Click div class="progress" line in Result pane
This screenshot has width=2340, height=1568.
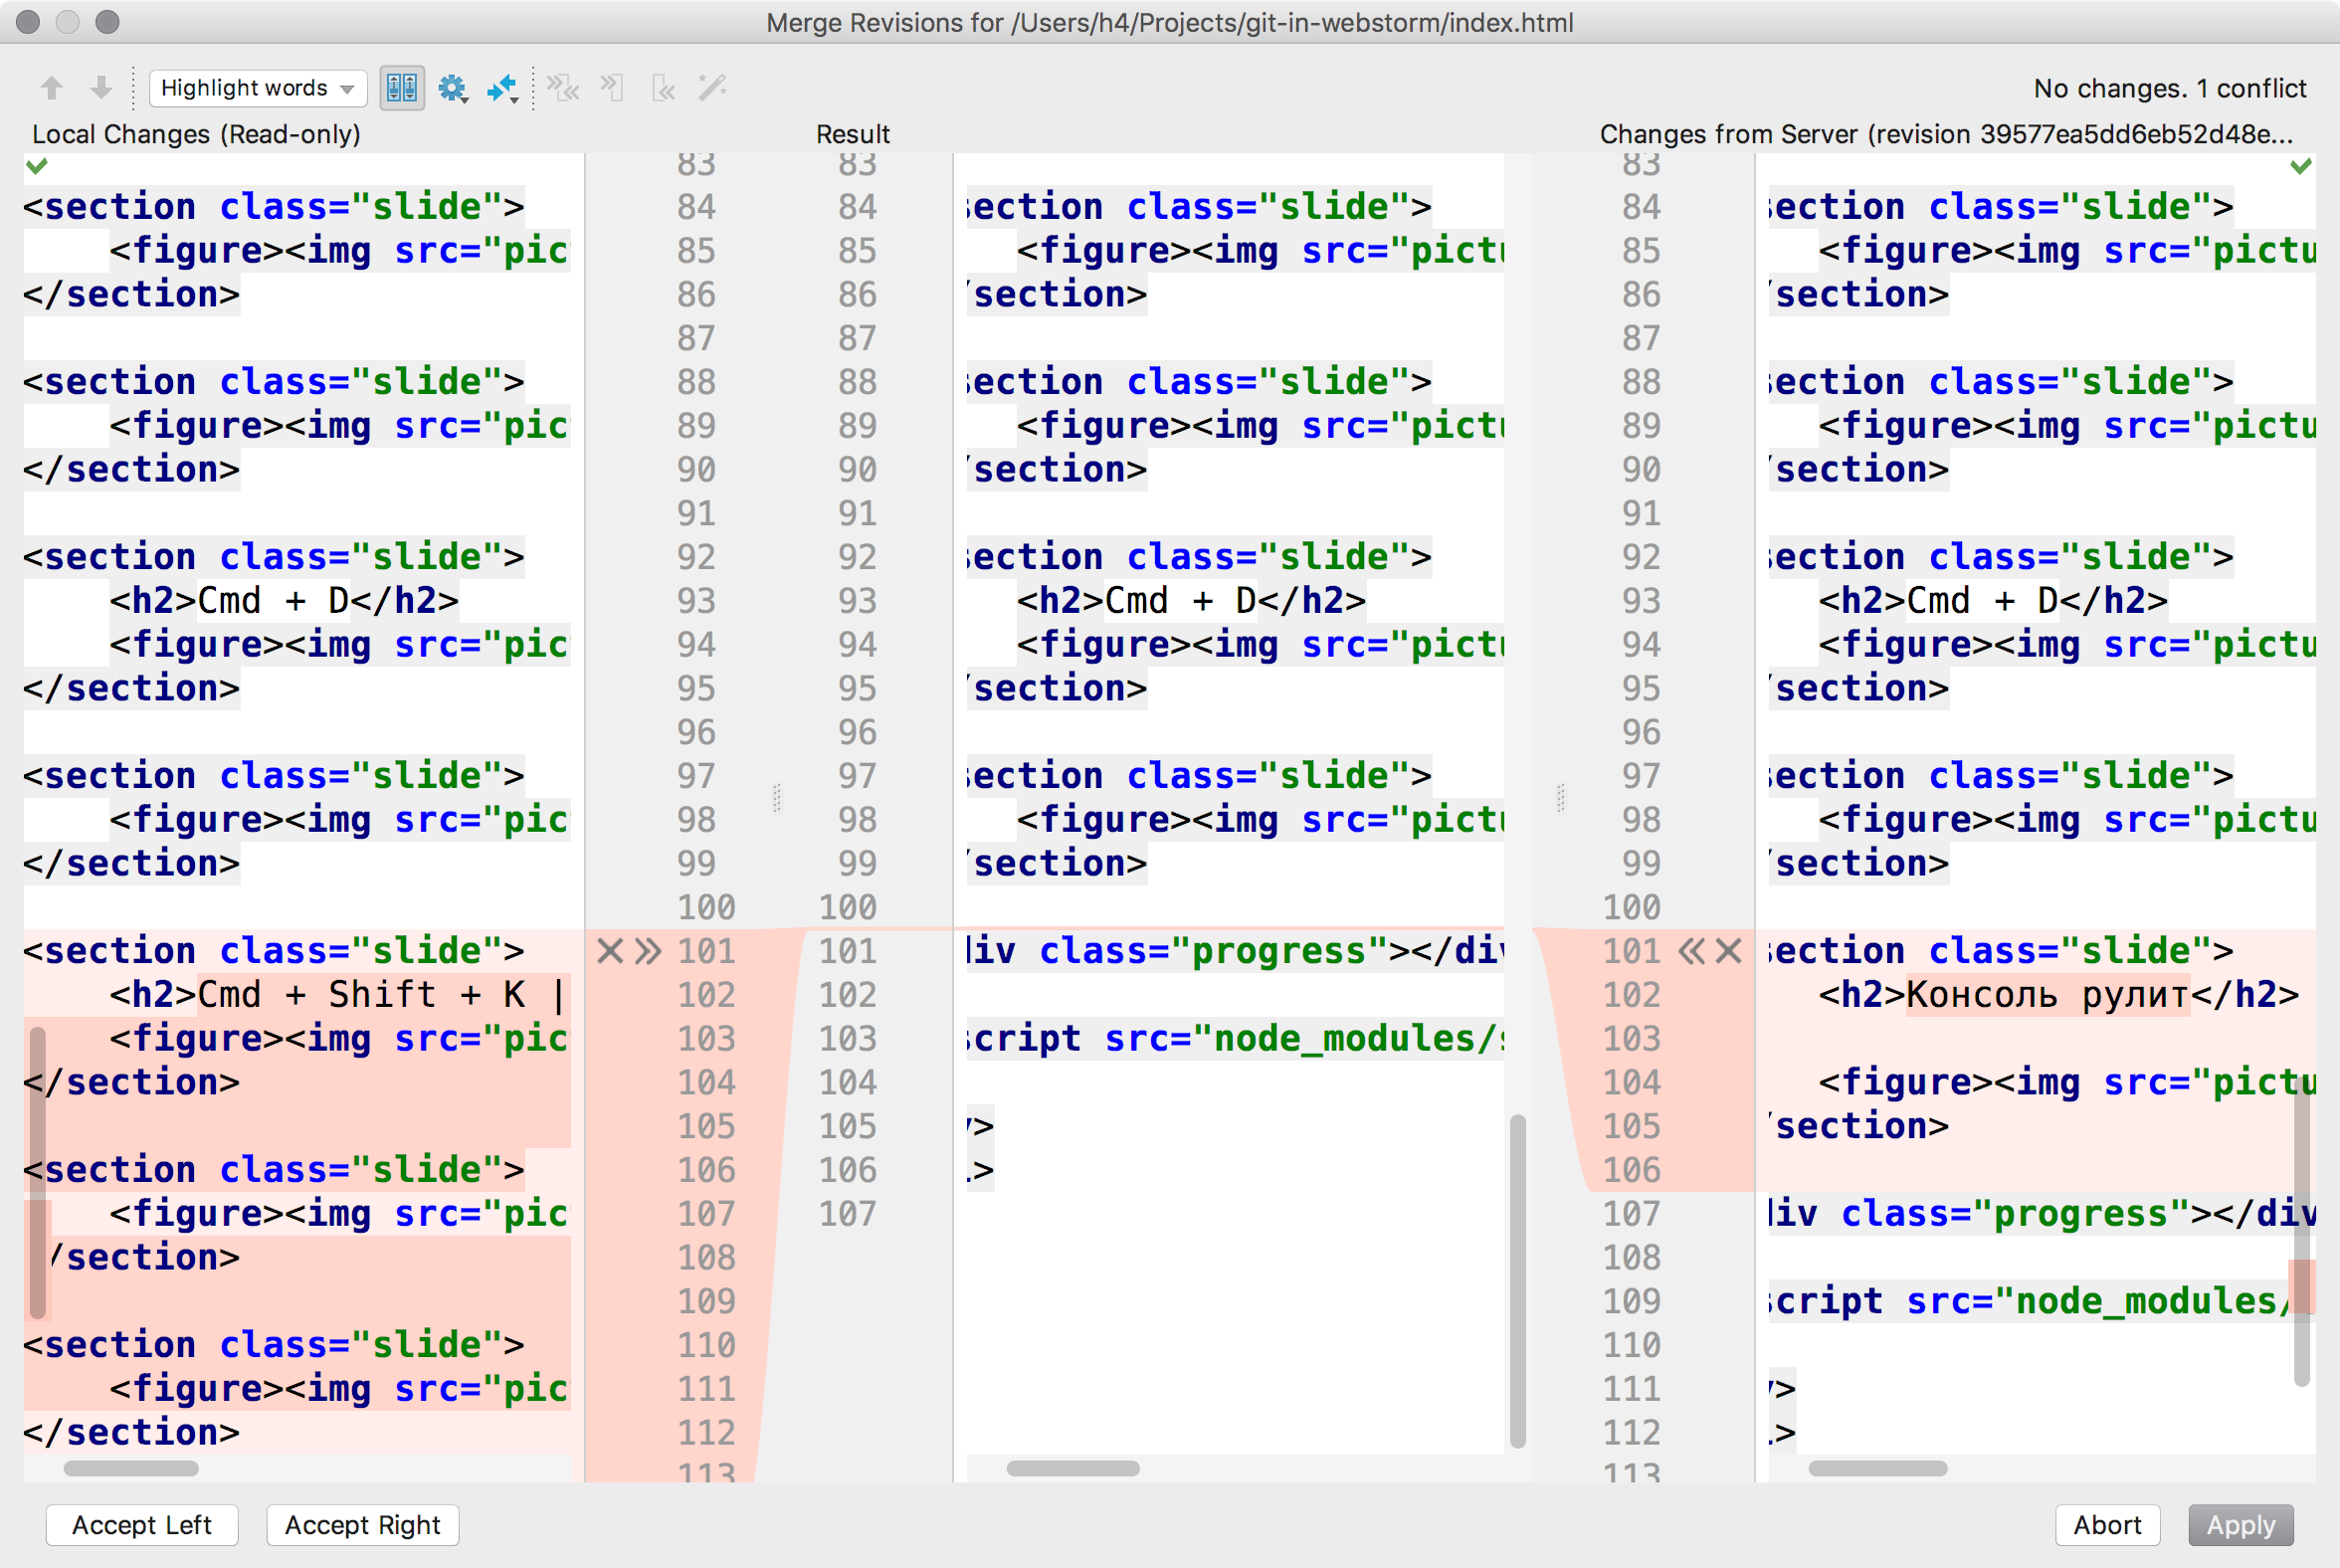pos(1235,951)
